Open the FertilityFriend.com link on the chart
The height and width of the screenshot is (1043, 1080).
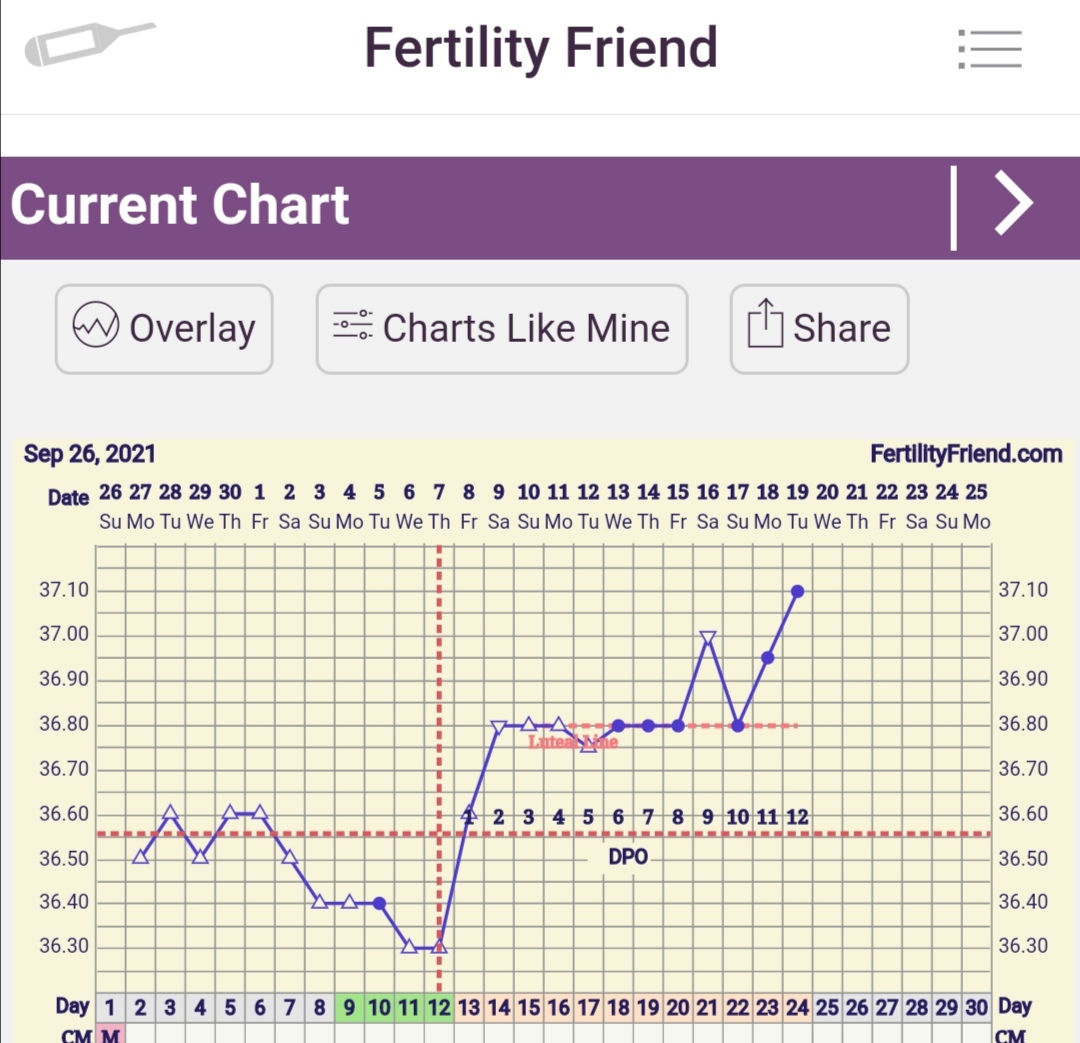click(966, 455)
